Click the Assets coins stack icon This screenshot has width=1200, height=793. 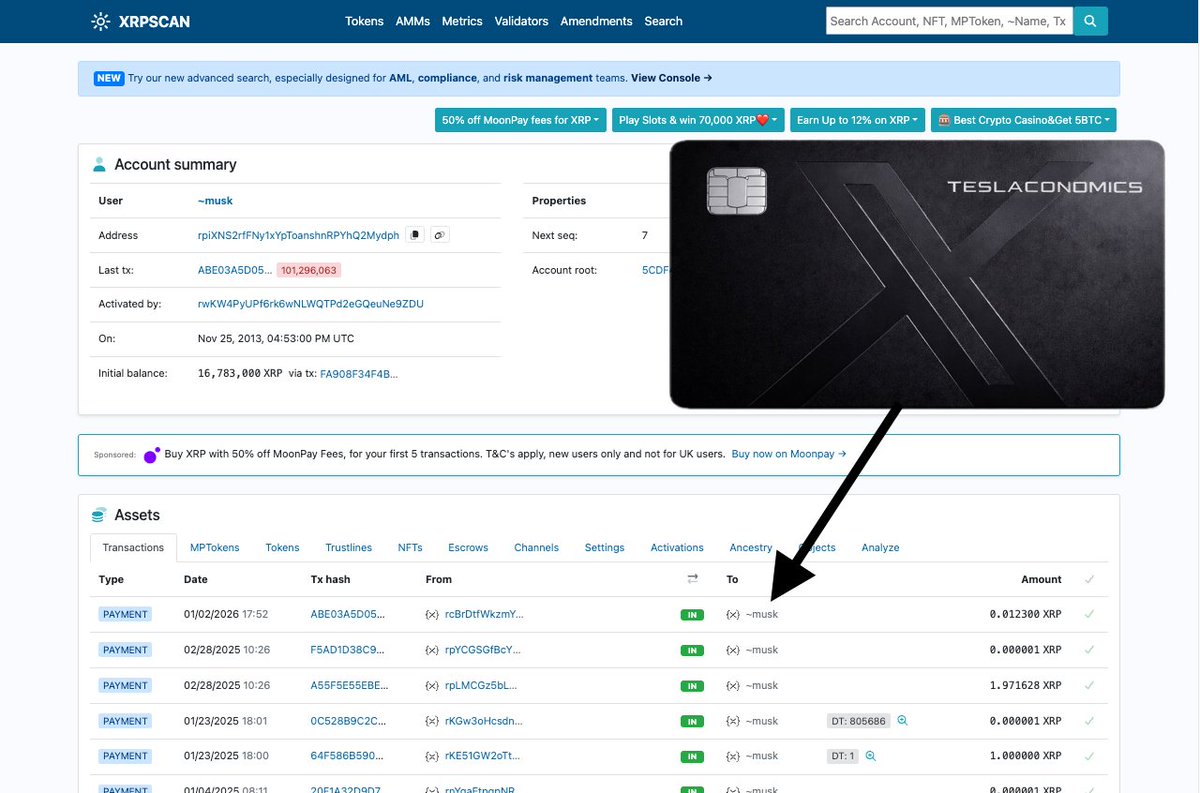point(98,515)
